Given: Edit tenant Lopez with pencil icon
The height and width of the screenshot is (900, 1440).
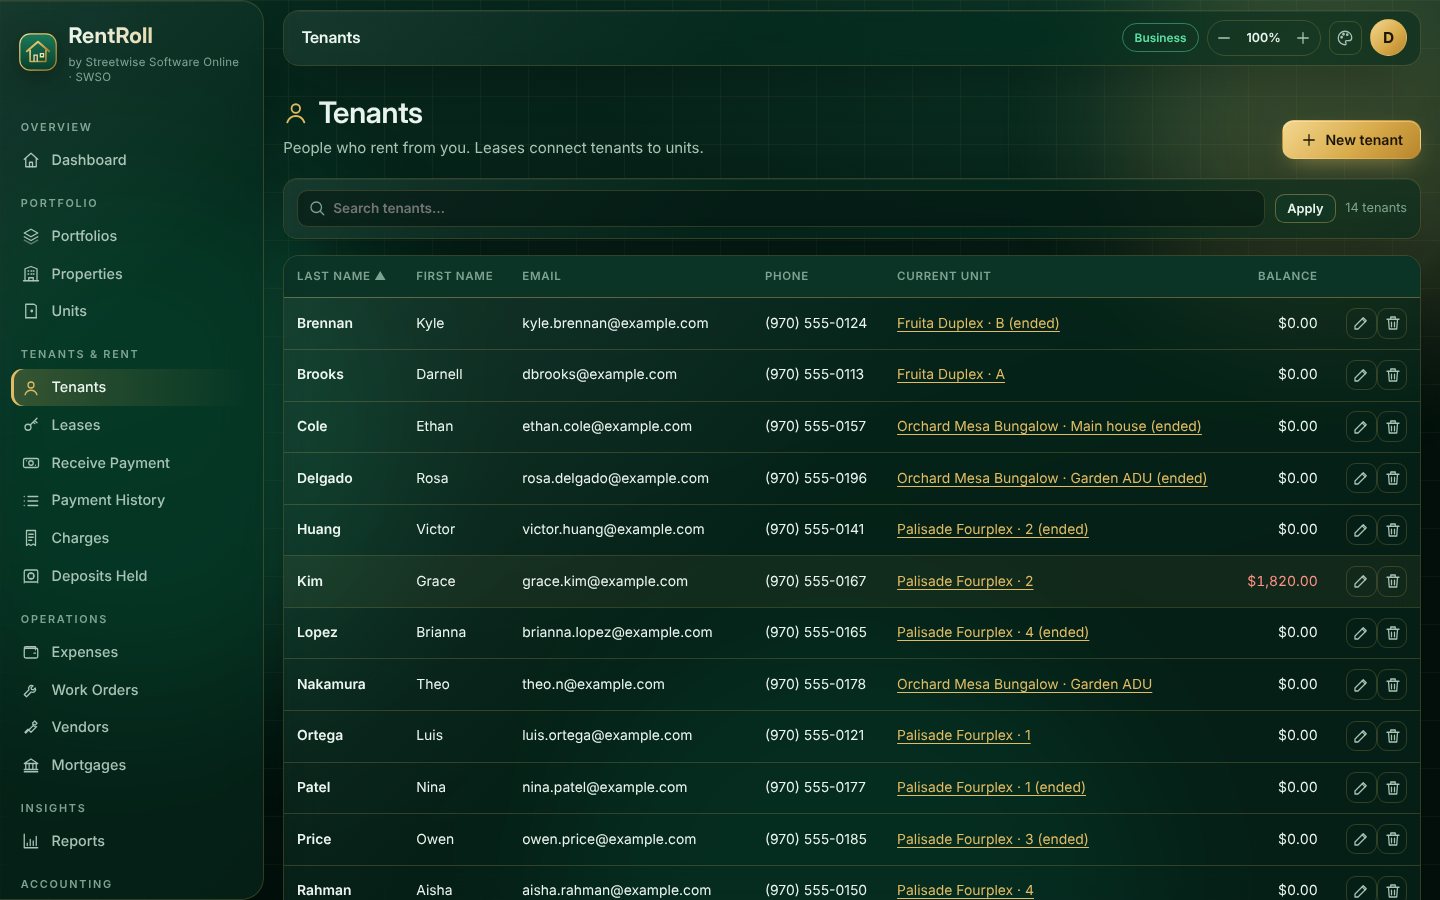Looking at the screenshot, I should coord(1360,633).
